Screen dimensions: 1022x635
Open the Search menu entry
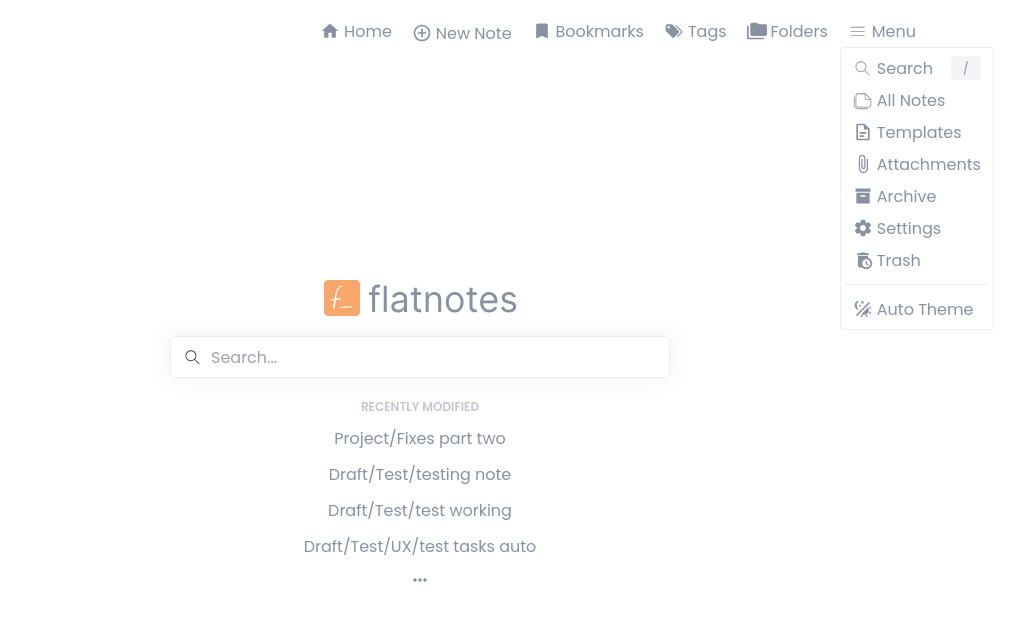(916, 68)
